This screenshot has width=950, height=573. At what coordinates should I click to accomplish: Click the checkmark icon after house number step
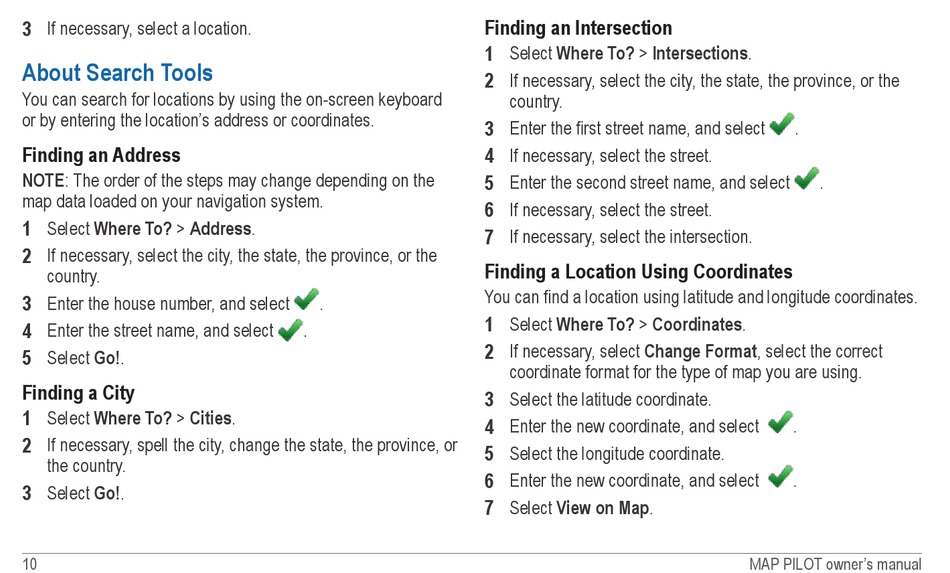coord(307,299)
